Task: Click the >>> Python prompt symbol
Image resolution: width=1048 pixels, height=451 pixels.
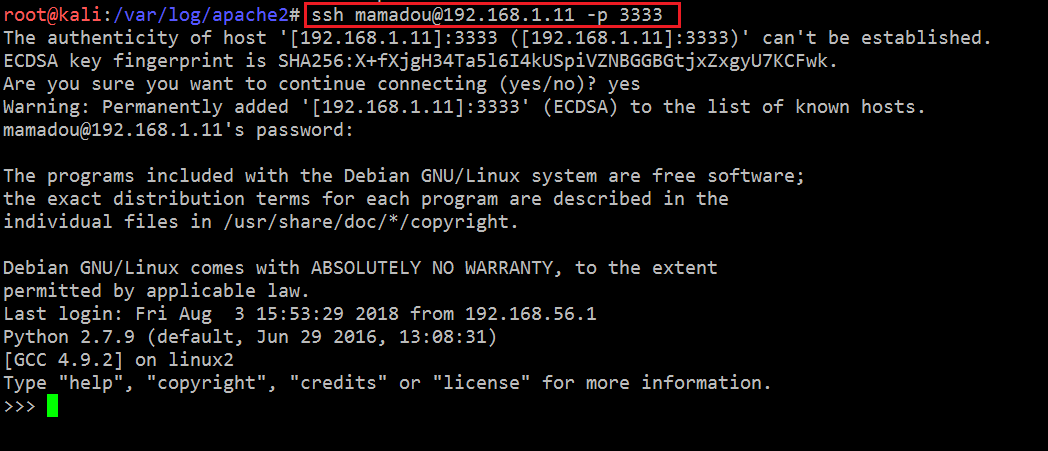Action: [19, 406]
